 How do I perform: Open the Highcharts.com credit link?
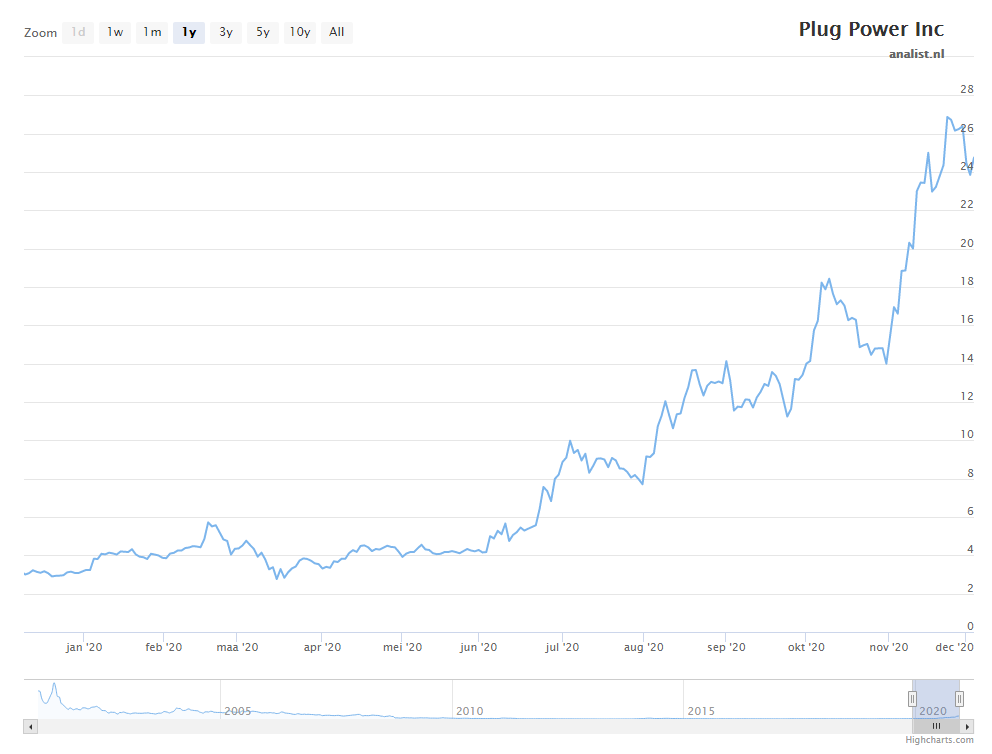point(939,739)
